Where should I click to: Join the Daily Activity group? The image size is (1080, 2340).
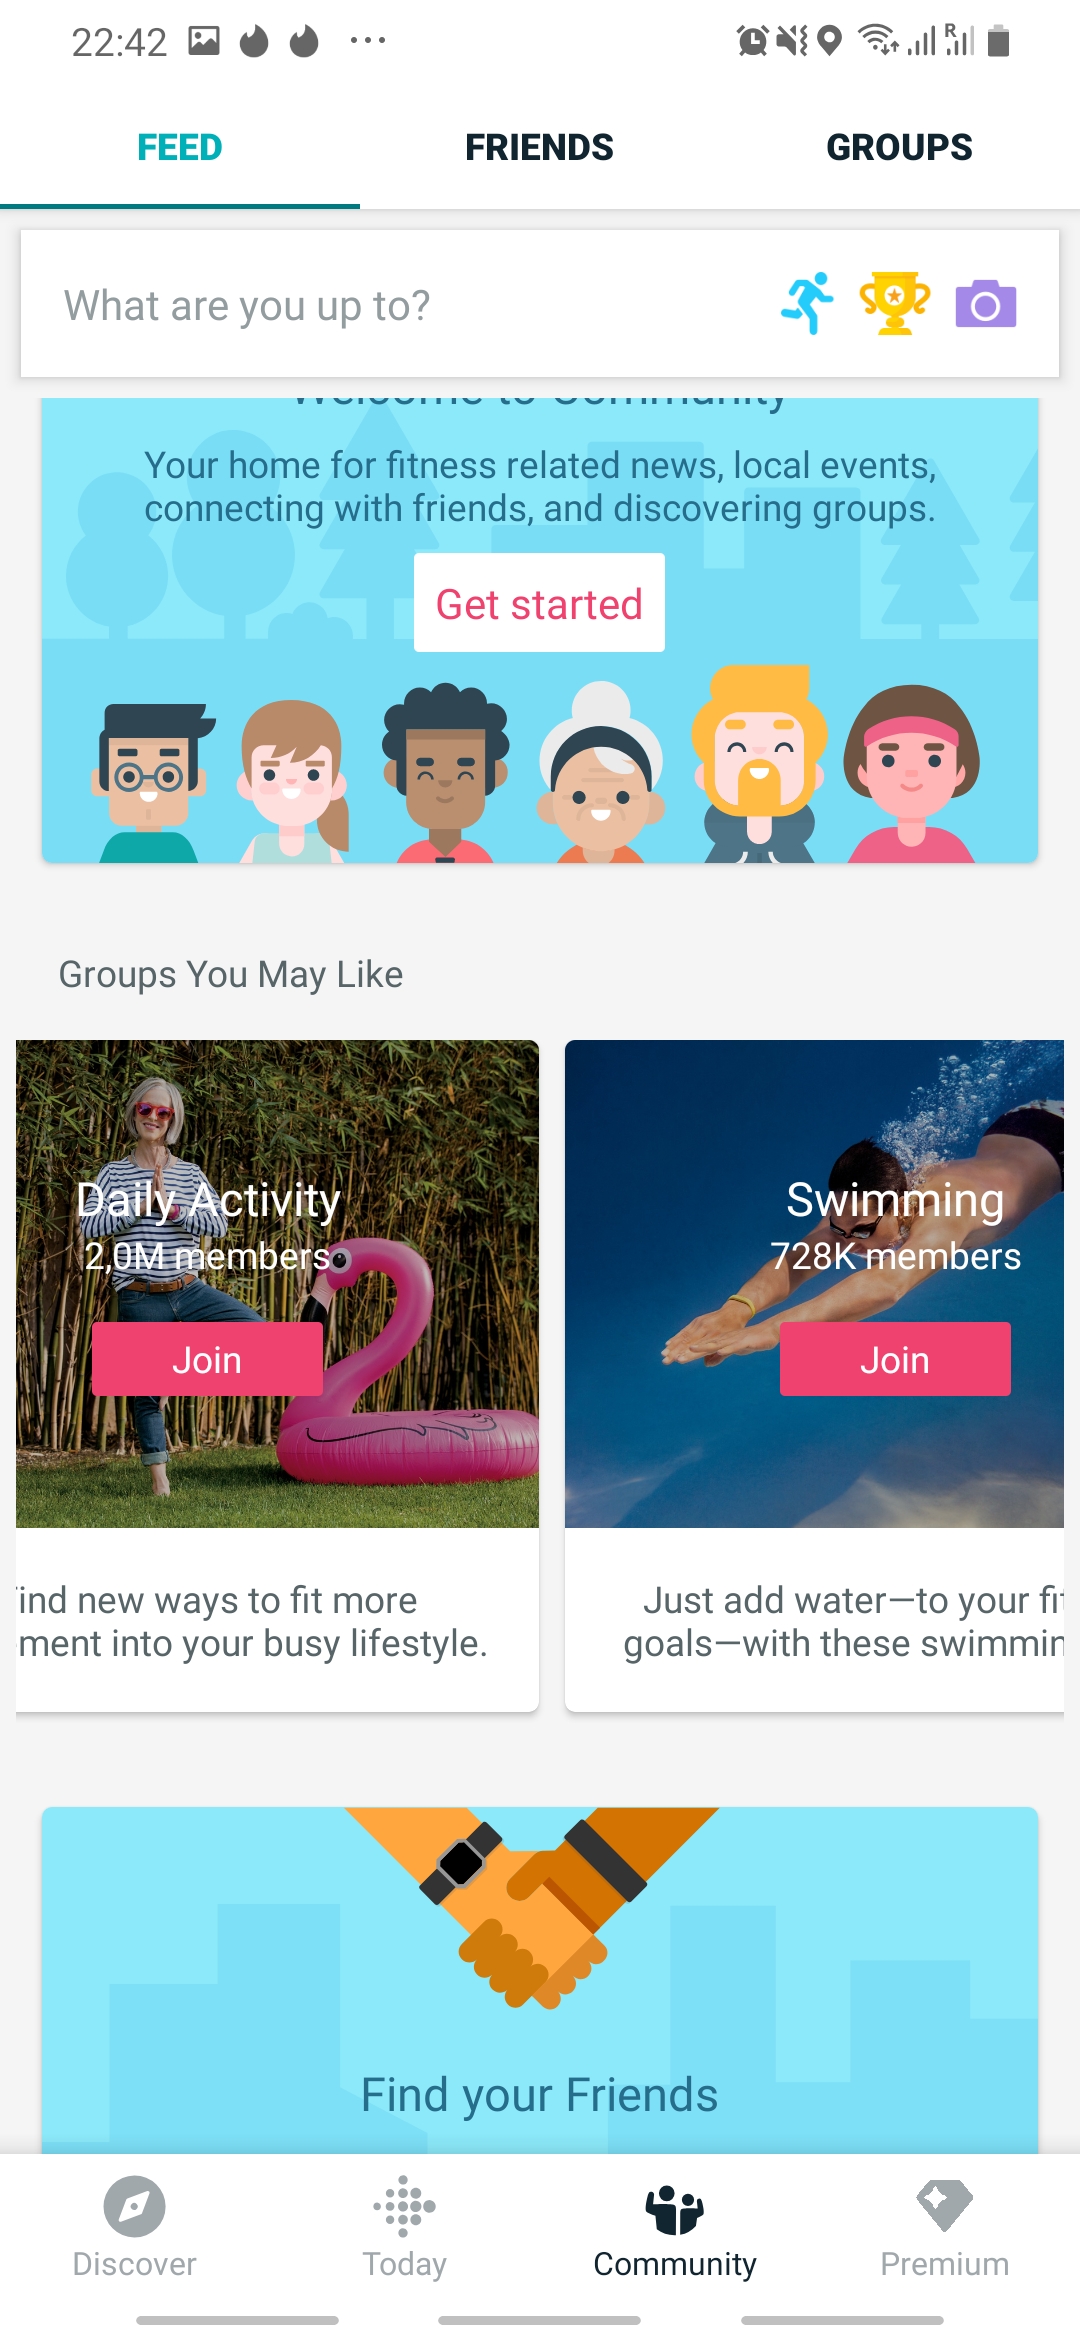tap(207, 1359)
